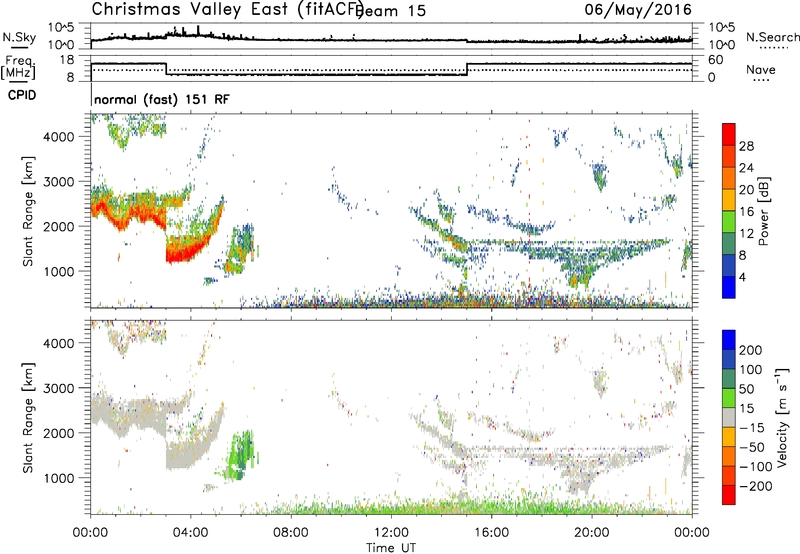Image resolution: width=800 pixels, height=554 pixels.
Task: Click the Velocity [m s-1] colorbar title
Action: (x=782, y=417)
